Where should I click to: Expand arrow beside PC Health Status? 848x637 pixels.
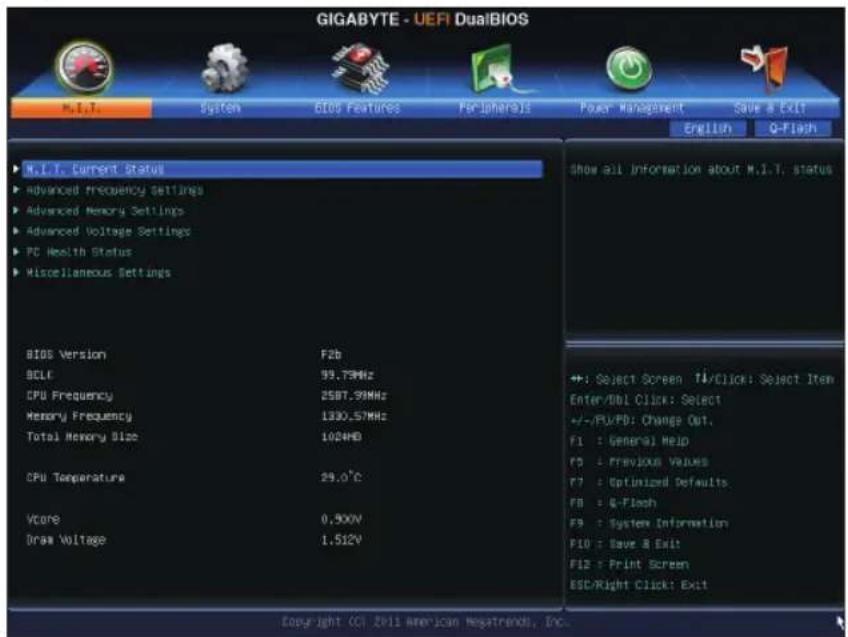[x=16, y=251]
